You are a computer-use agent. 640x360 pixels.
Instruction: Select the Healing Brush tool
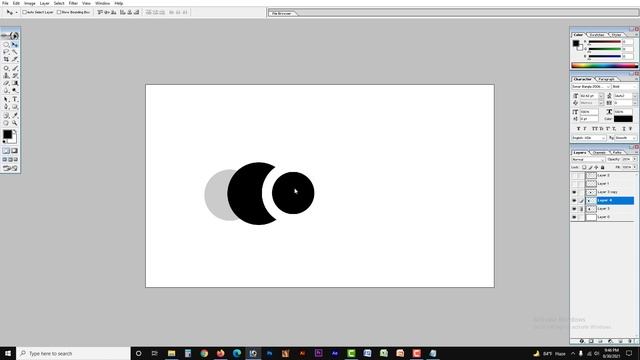[x=6, y=68]
